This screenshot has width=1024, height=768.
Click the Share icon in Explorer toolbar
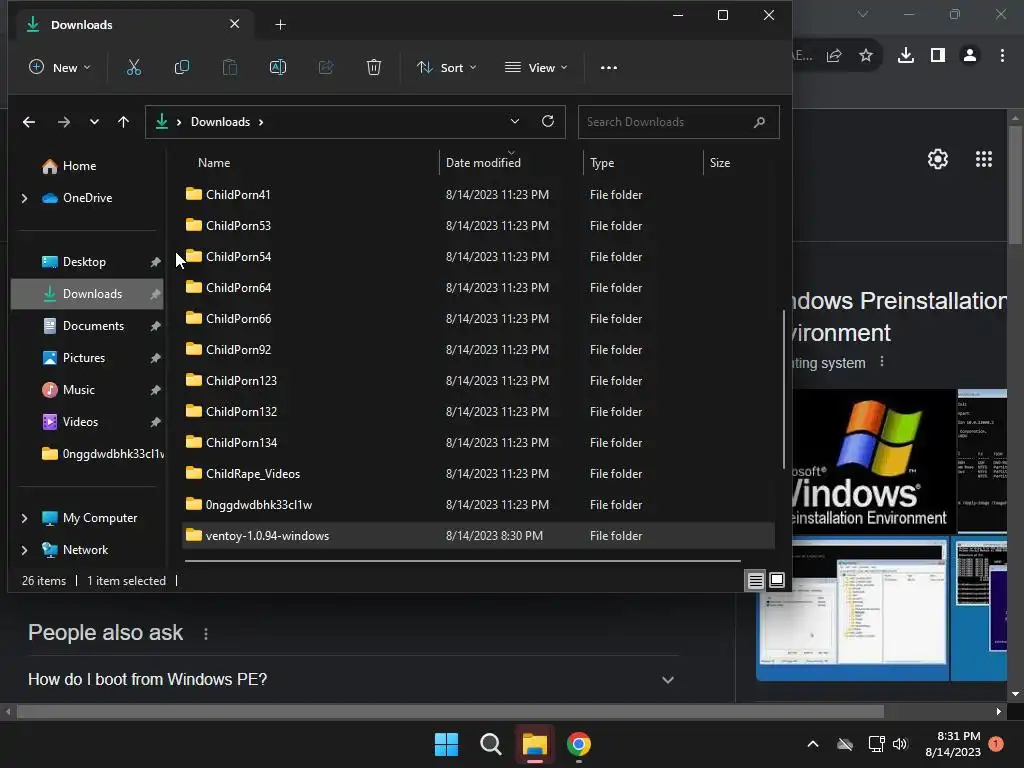tap(326, 67)
